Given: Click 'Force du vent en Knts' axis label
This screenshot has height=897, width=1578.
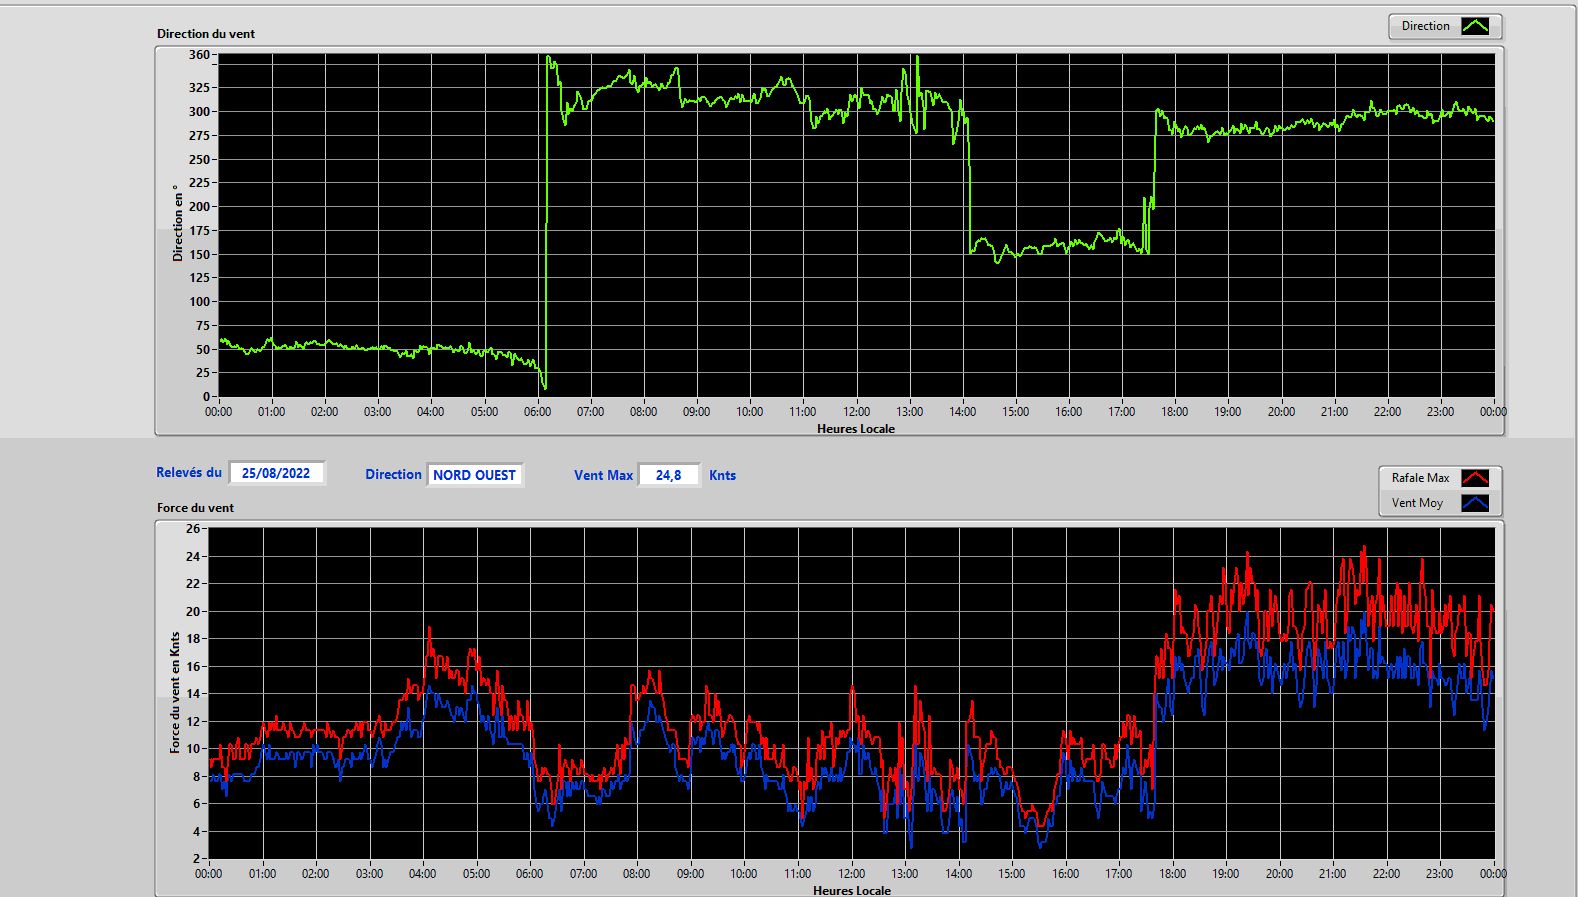Looking at the screenshot, I should pos(175,692).
